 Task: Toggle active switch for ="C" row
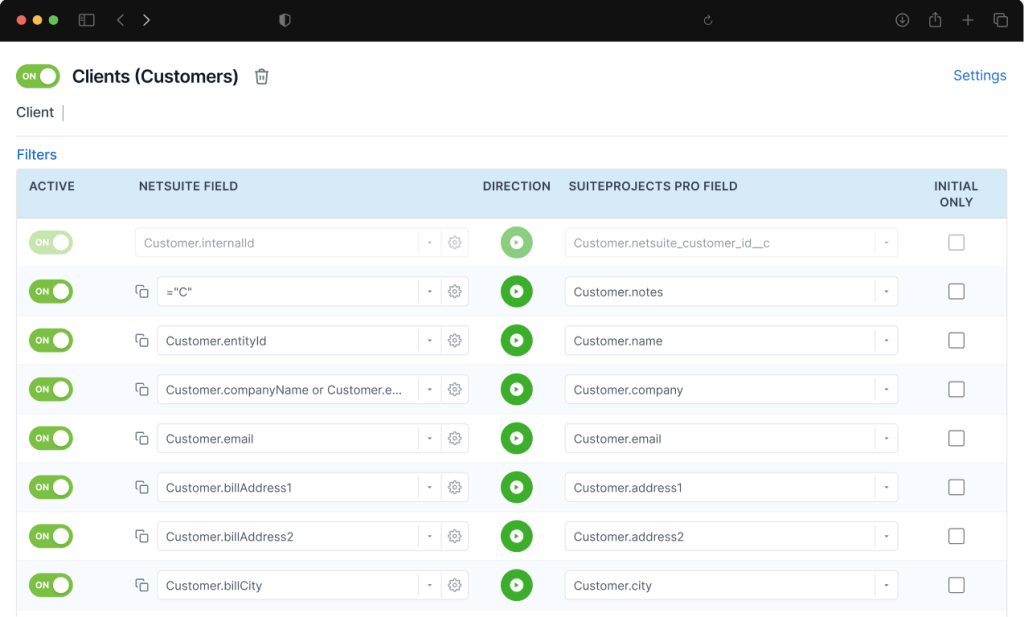click(x=51, y=291)
